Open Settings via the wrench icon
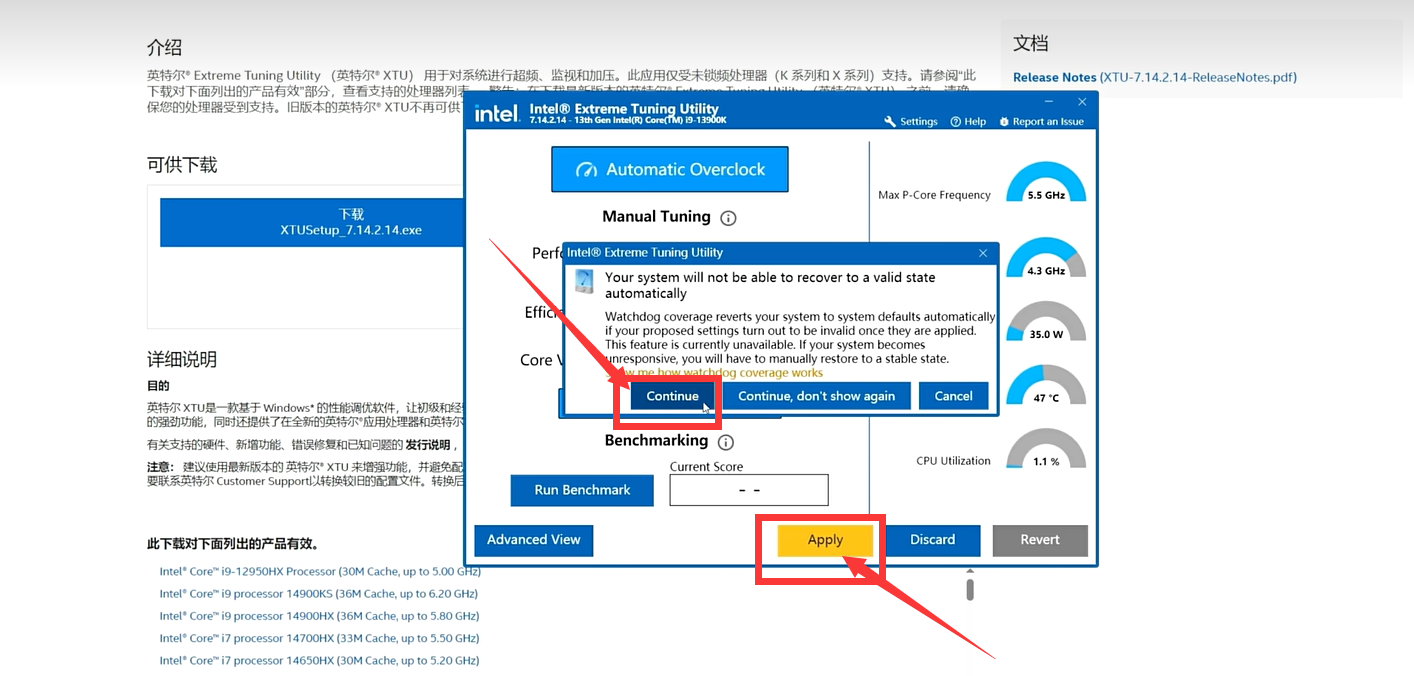The image size is (1414, 676). (890, 122)
